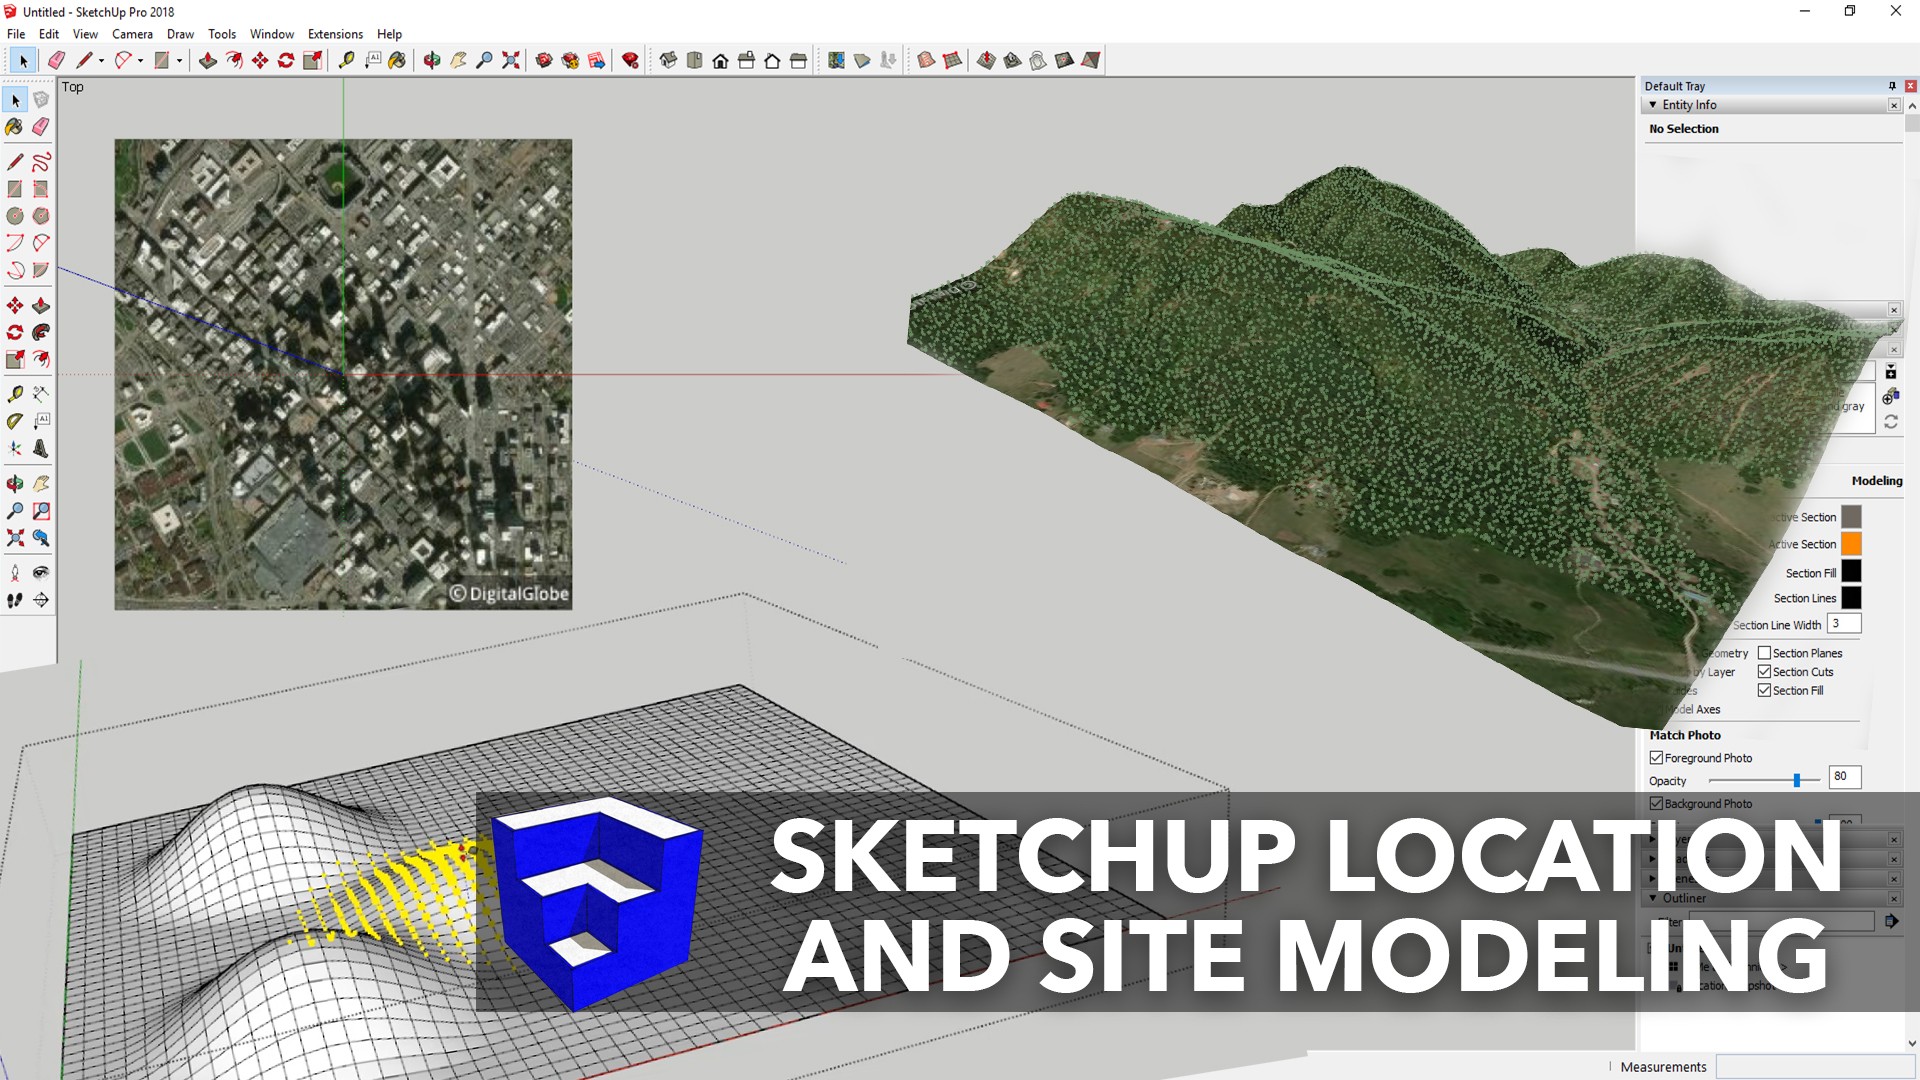The image size is (1920, 1080).
Task: Open the Camera menu
Action: click(x=132, y=34)
